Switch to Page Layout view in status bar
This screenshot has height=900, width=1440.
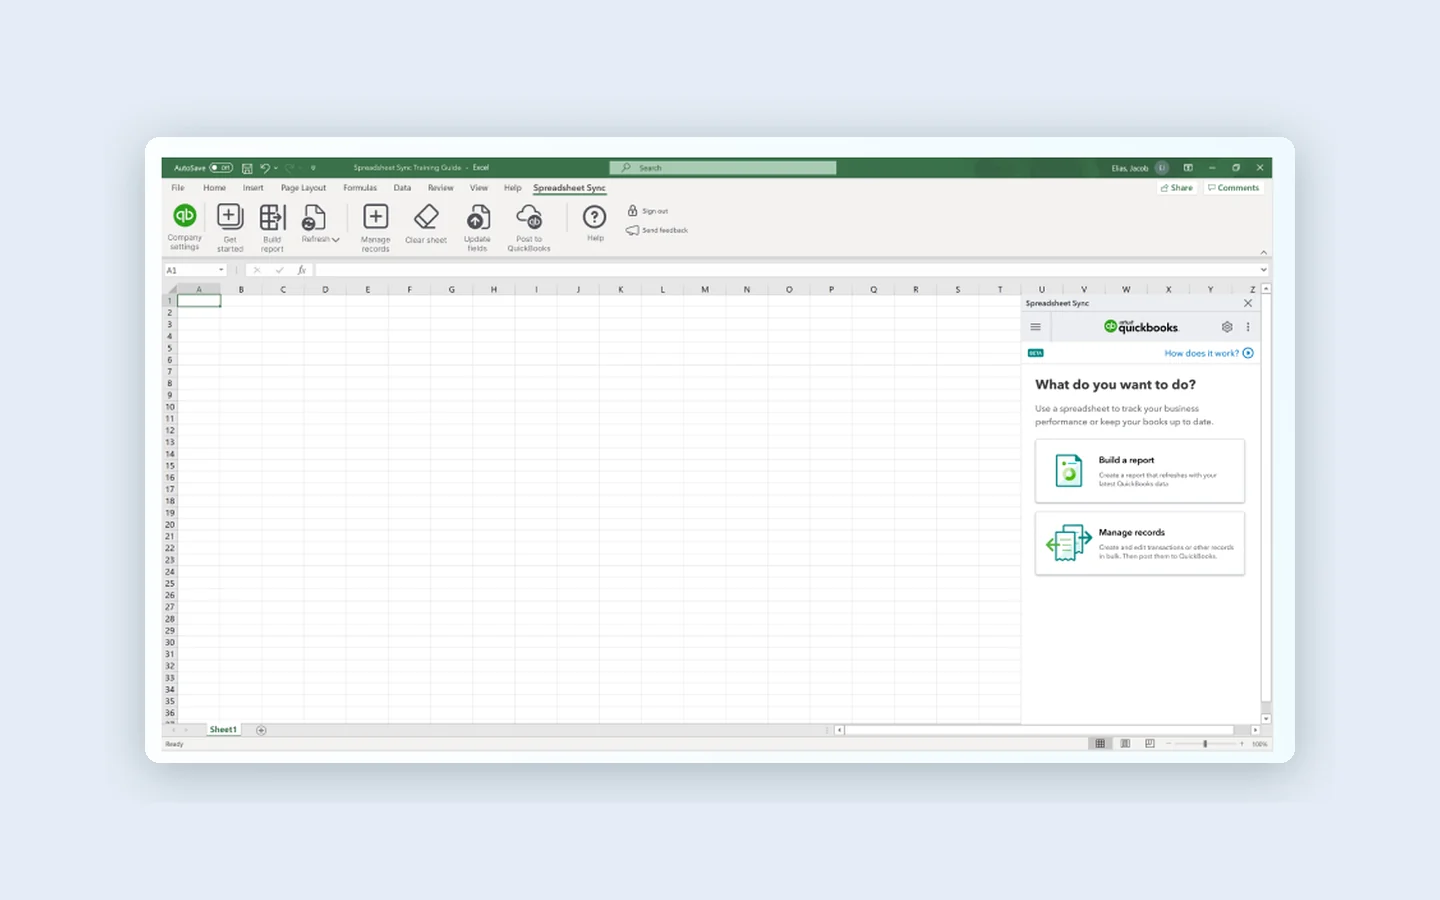pyautogui.click(x=1125, y=744)
